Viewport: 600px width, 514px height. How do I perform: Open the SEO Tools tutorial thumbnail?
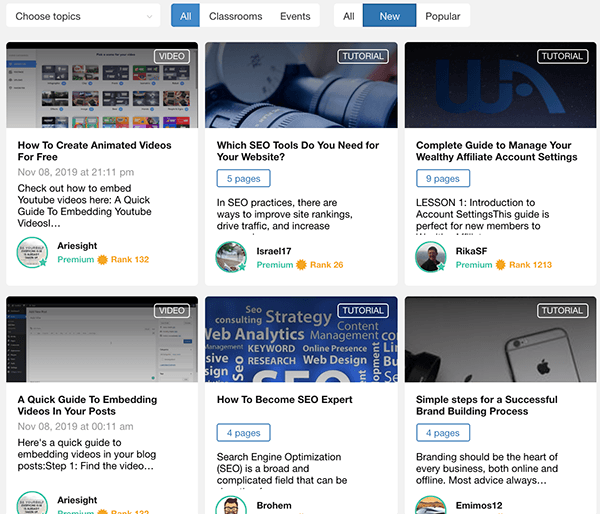tap(301, 85)
